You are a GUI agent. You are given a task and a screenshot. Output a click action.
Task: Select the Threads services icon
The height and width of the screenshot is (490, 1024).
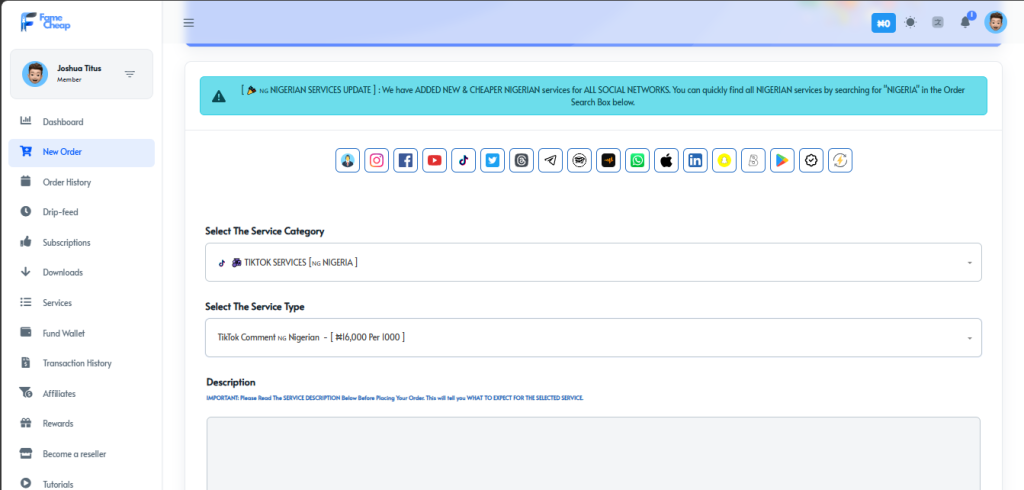(x=521, y=160)
